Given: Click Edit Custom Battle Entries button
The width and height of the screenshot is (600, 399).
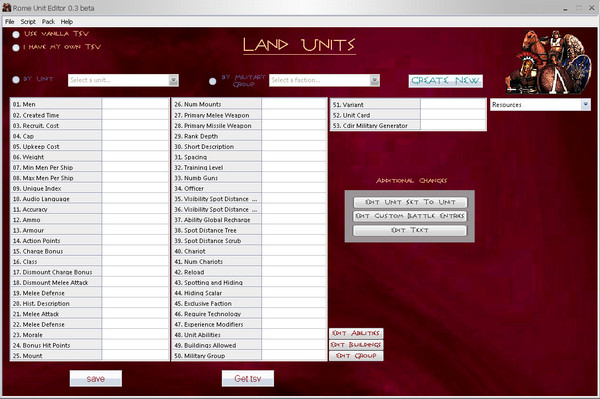Looking at the screenshot, I should pyautogui.click(x=410, y=216).
